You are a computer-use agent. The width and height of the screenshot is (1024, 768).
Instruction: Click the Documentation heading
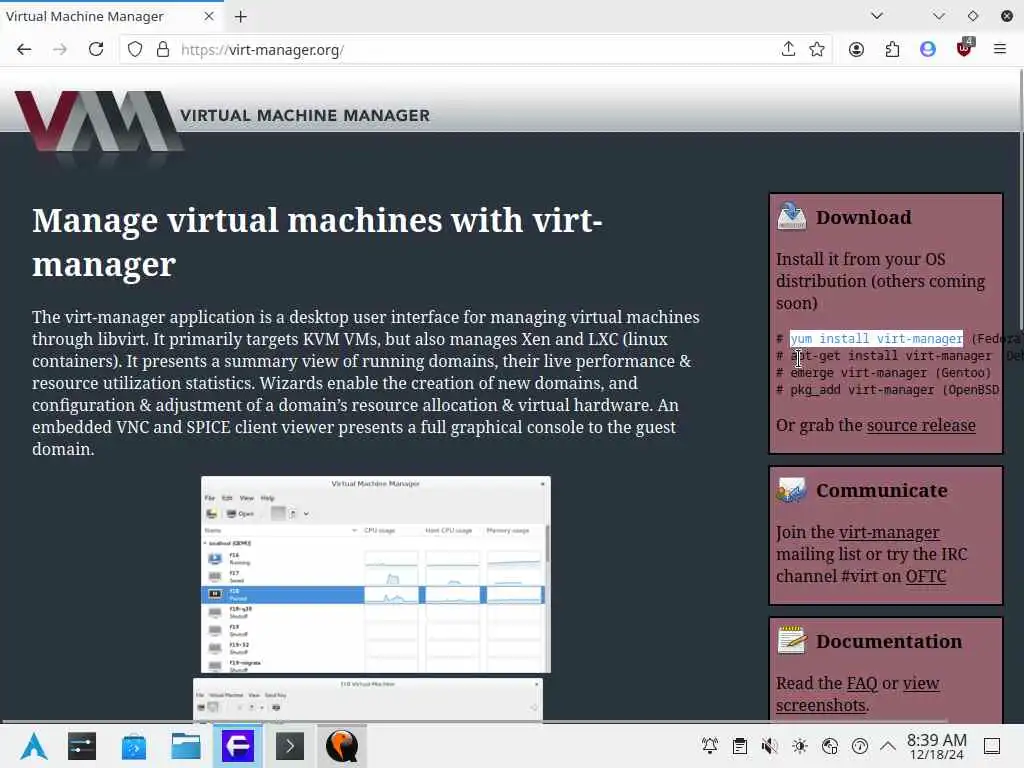pos(889,641)
